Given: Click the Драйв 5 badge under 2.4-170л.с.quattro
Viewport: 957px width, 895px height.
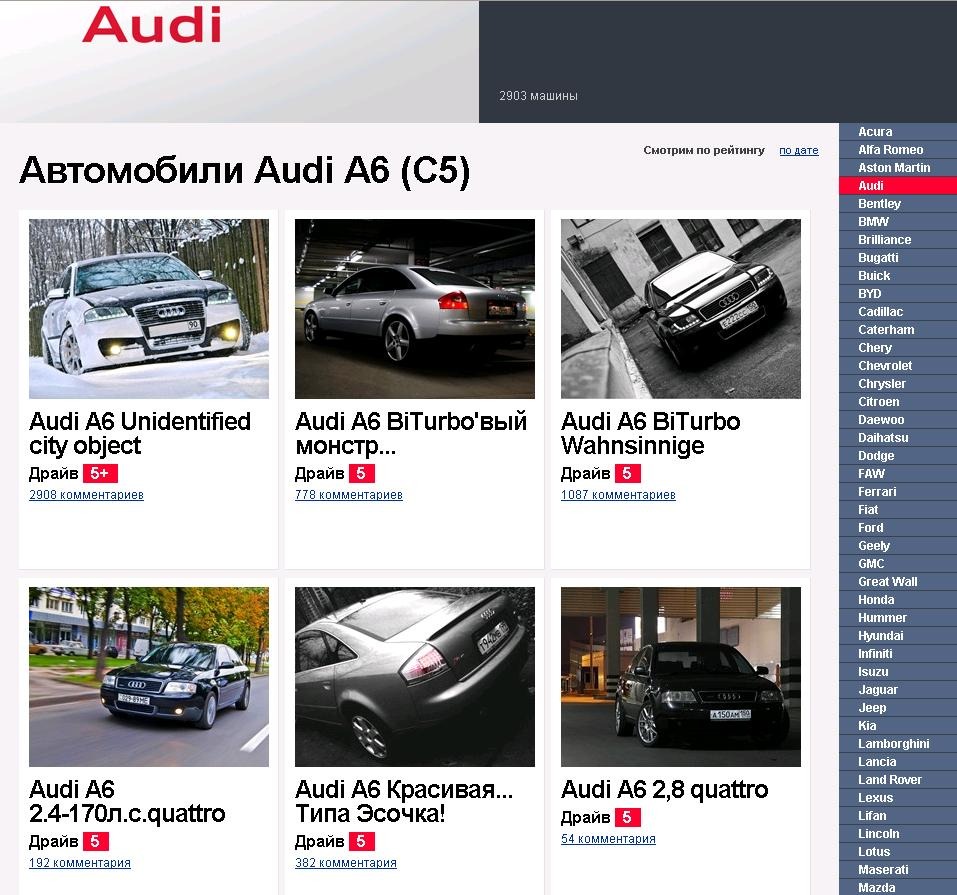Looking at the screenshot, I should [95, 841].
